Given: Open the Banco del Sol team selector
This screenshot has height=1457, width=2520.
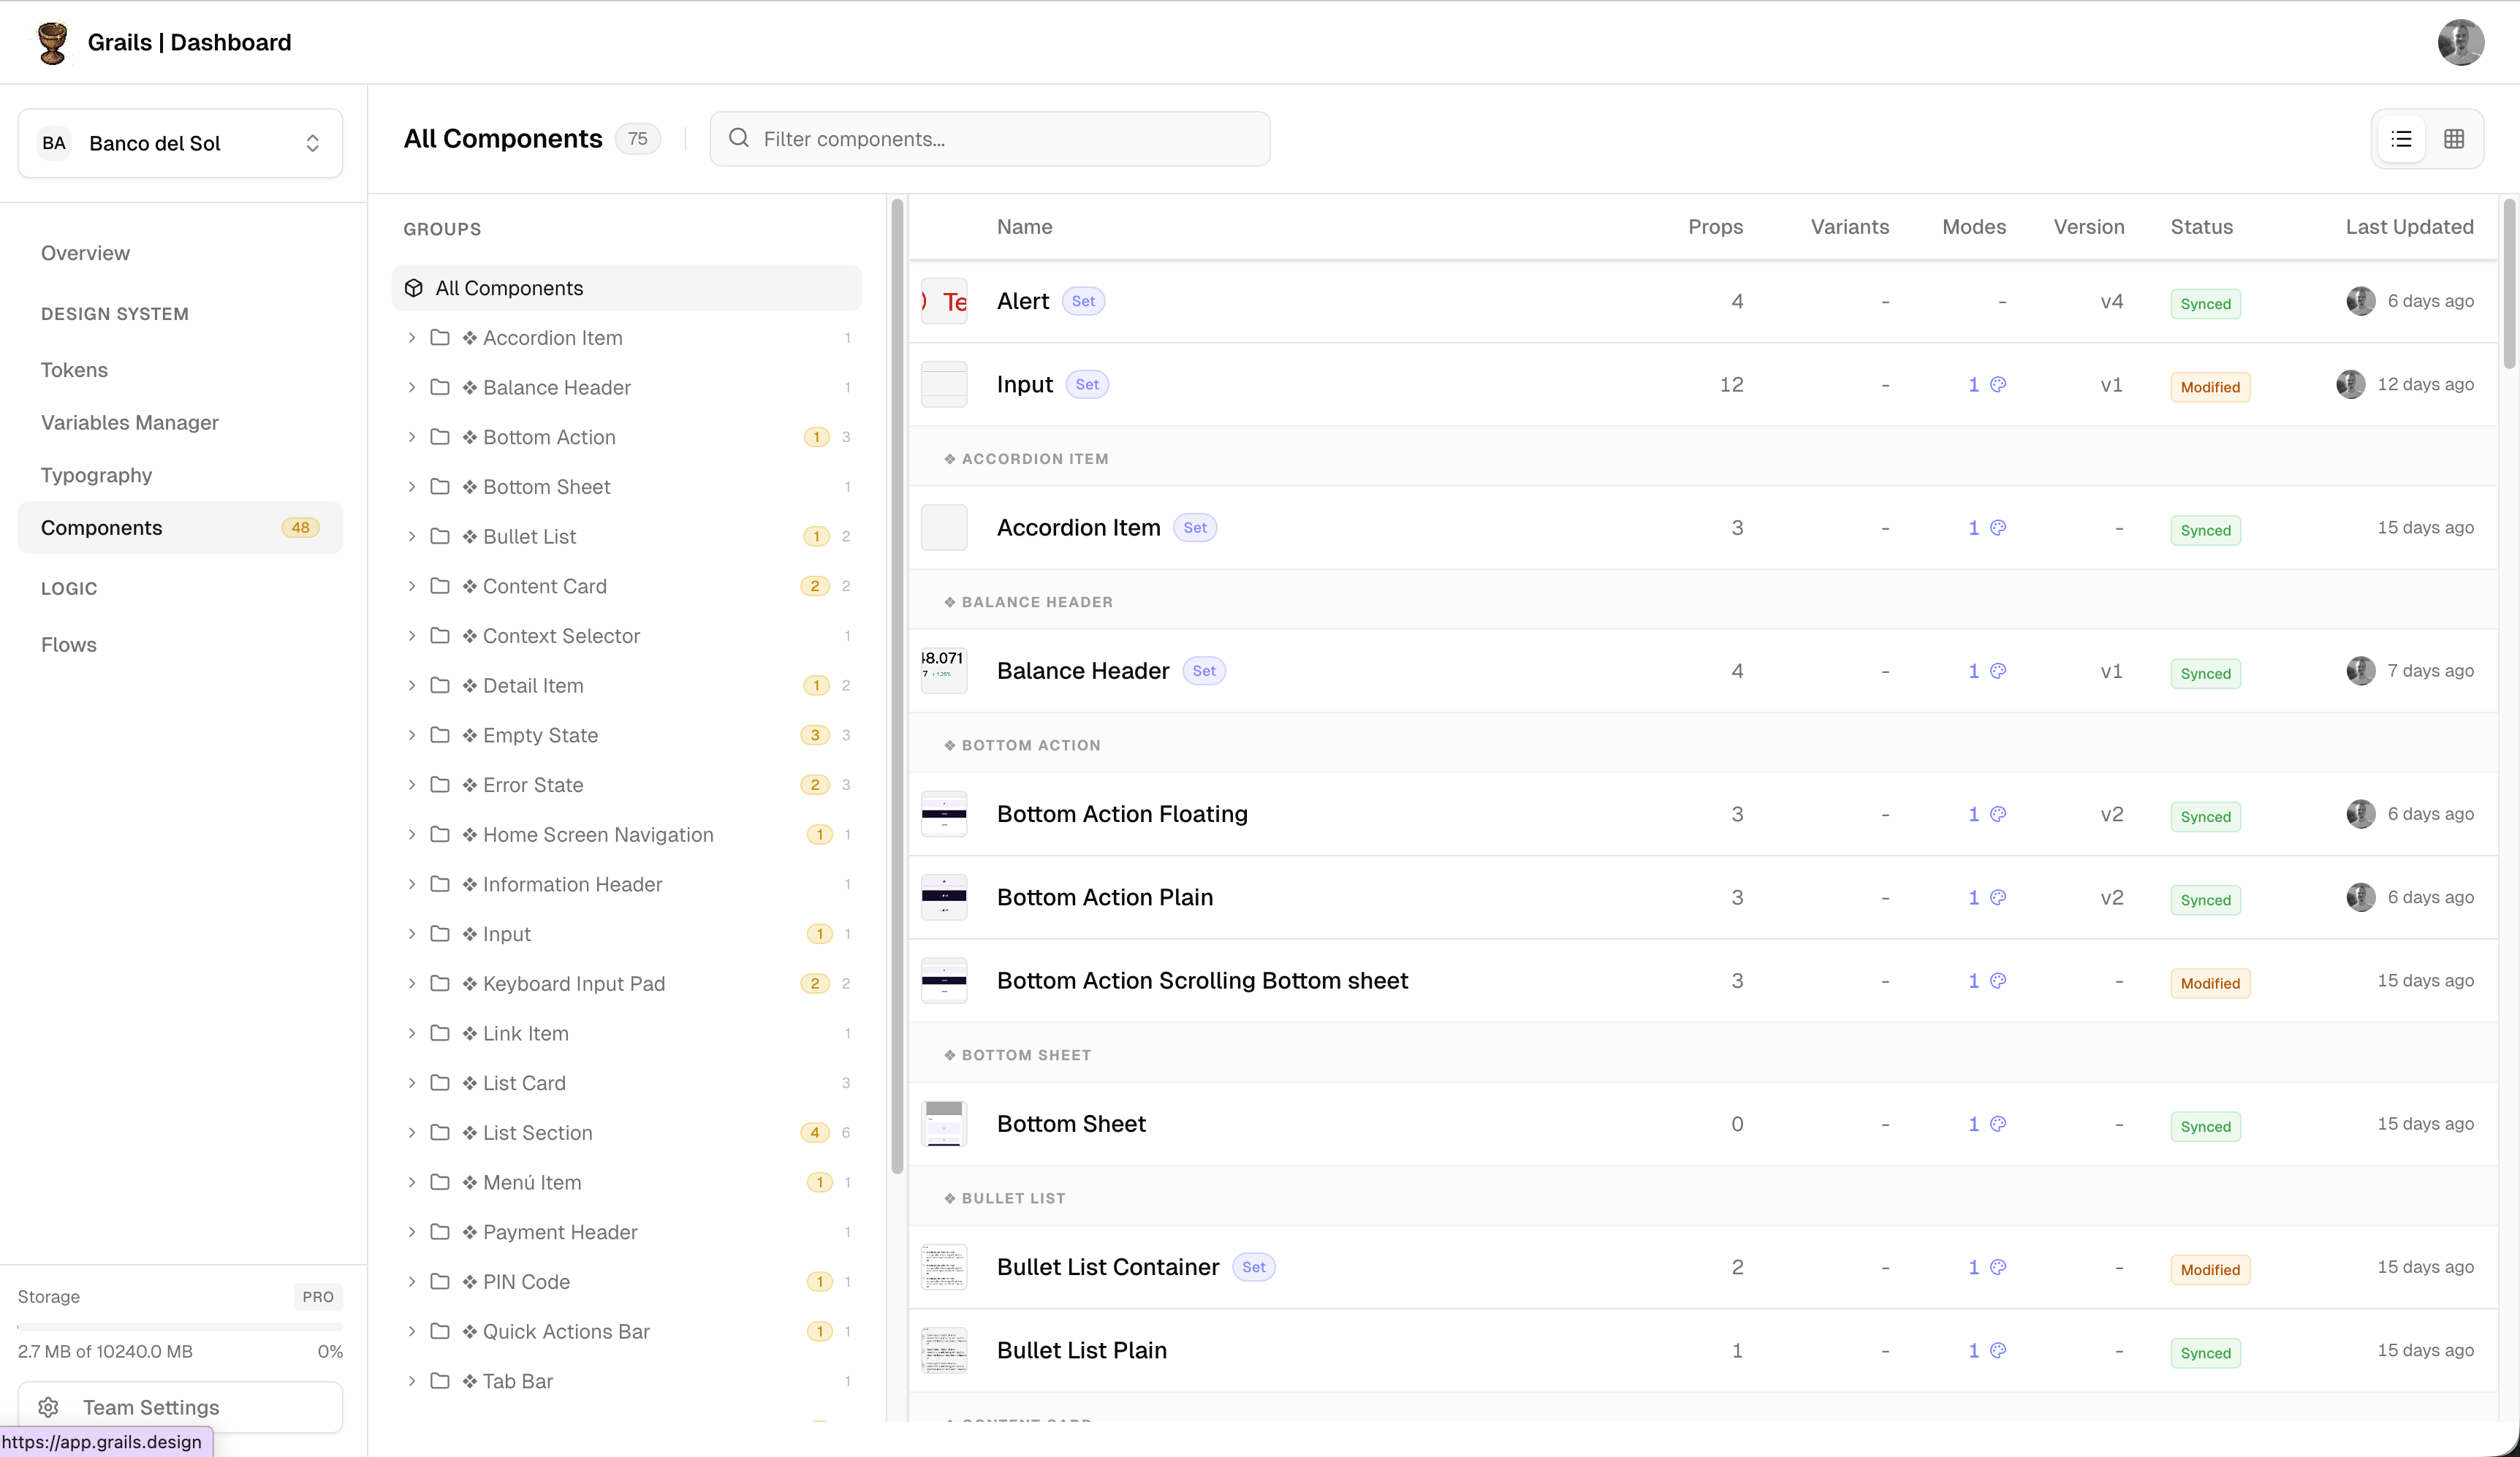Looking at the screenshot, I should tap(180, 143).
